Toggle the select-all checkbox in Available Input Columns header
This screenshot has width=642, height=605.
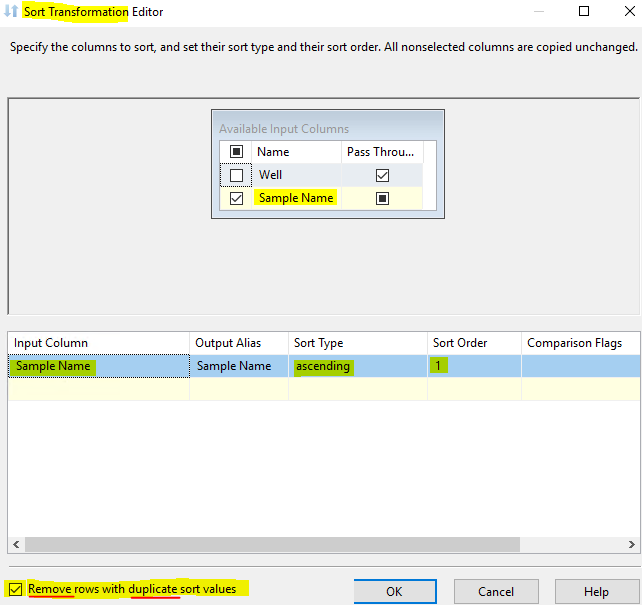(236, 152)
